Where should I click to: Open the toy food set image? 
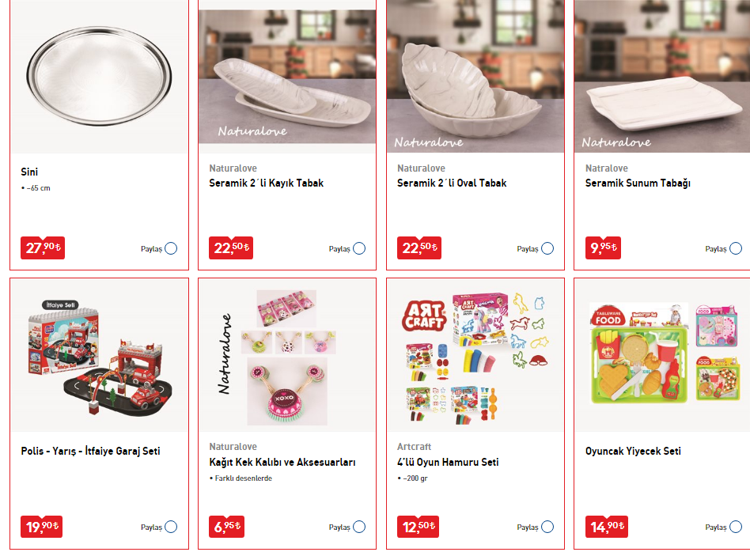662,356
